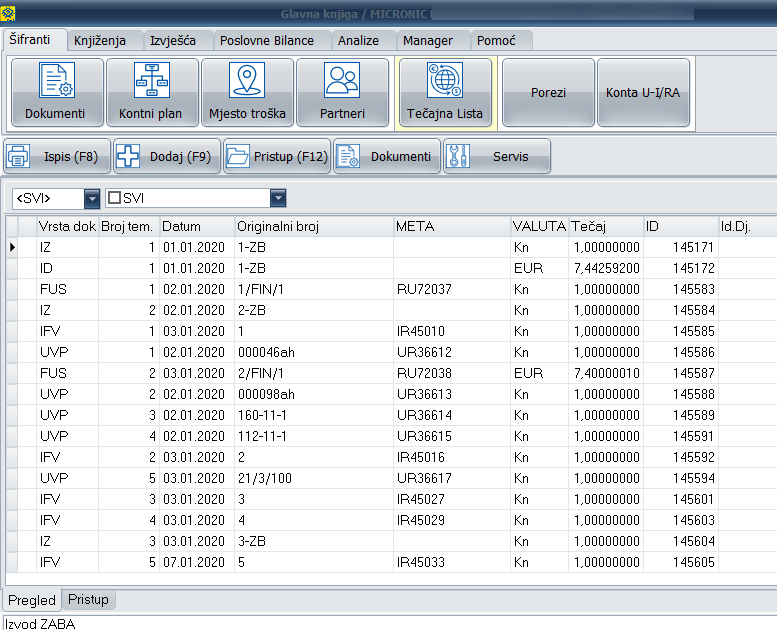Select the Pristup bottom tab

tap(88, 599)
